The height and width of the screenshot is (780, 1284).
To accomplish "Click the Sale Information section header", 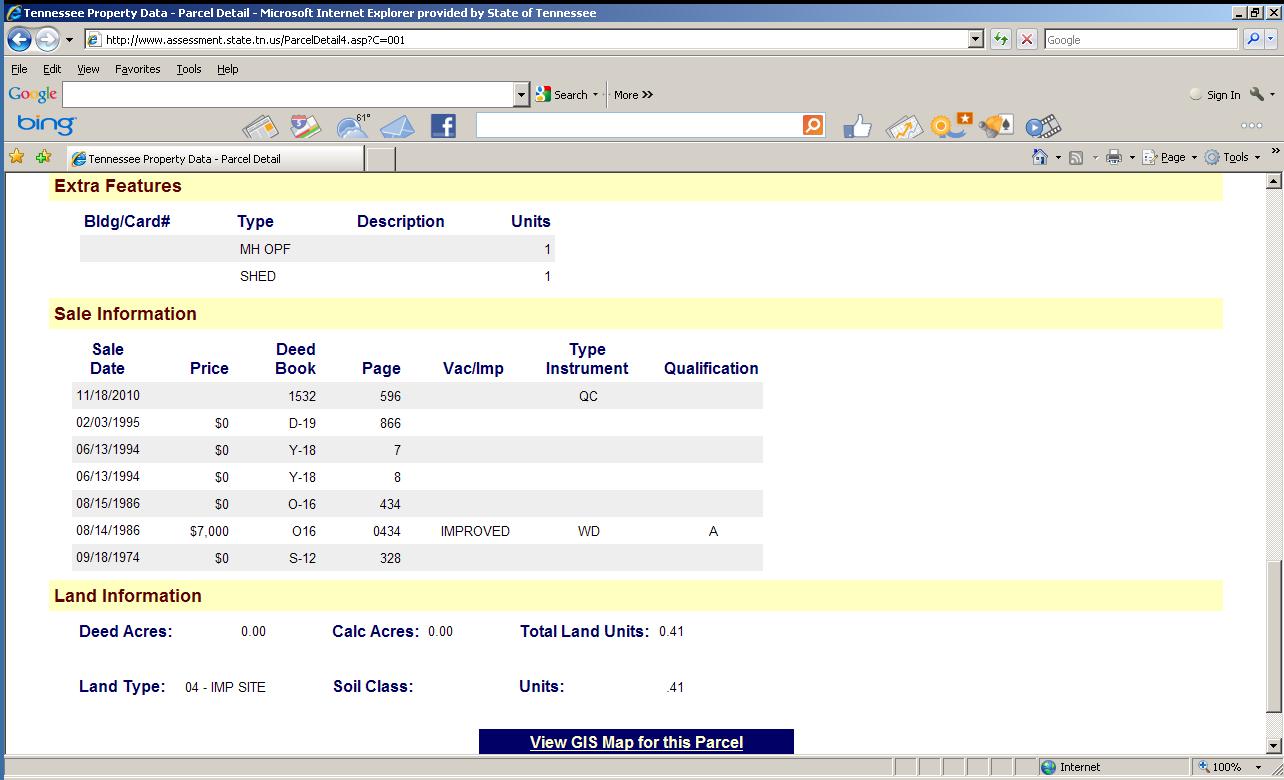I will click(x=636, y=313).
